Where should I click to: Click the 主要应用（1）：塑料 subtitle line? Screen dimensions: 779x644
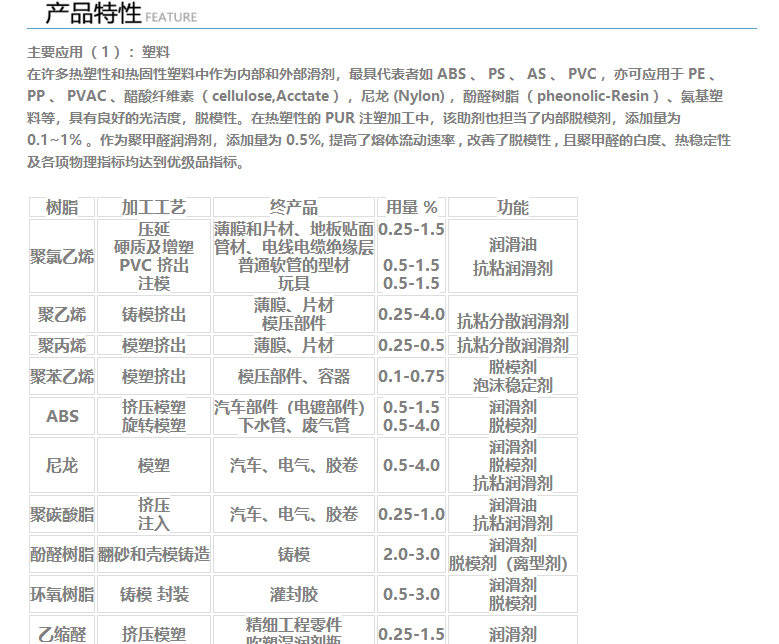click(98, 52)
